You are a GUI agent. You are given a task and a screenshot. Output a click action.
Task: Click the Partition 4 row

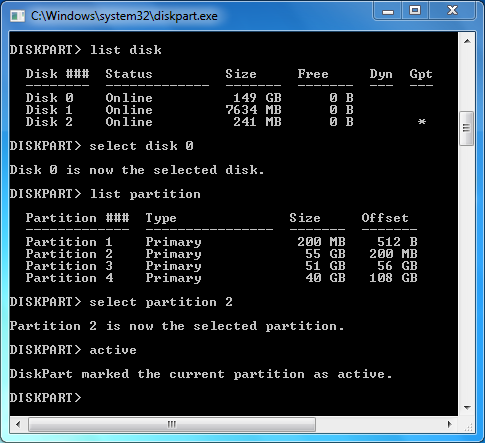pyautogui.click(x=221, y=278)
